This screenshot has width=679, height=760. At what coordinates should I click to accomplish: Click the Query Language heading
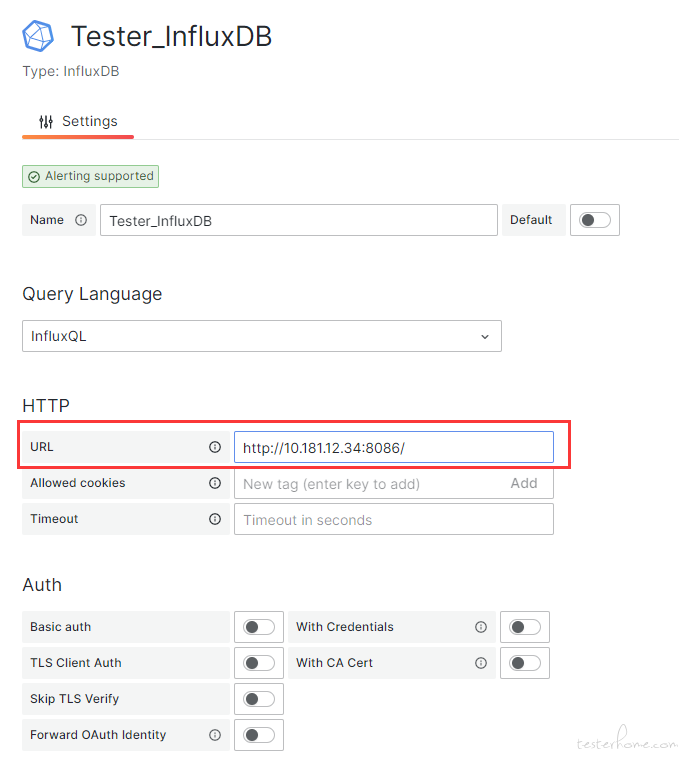tap(92, 294)
